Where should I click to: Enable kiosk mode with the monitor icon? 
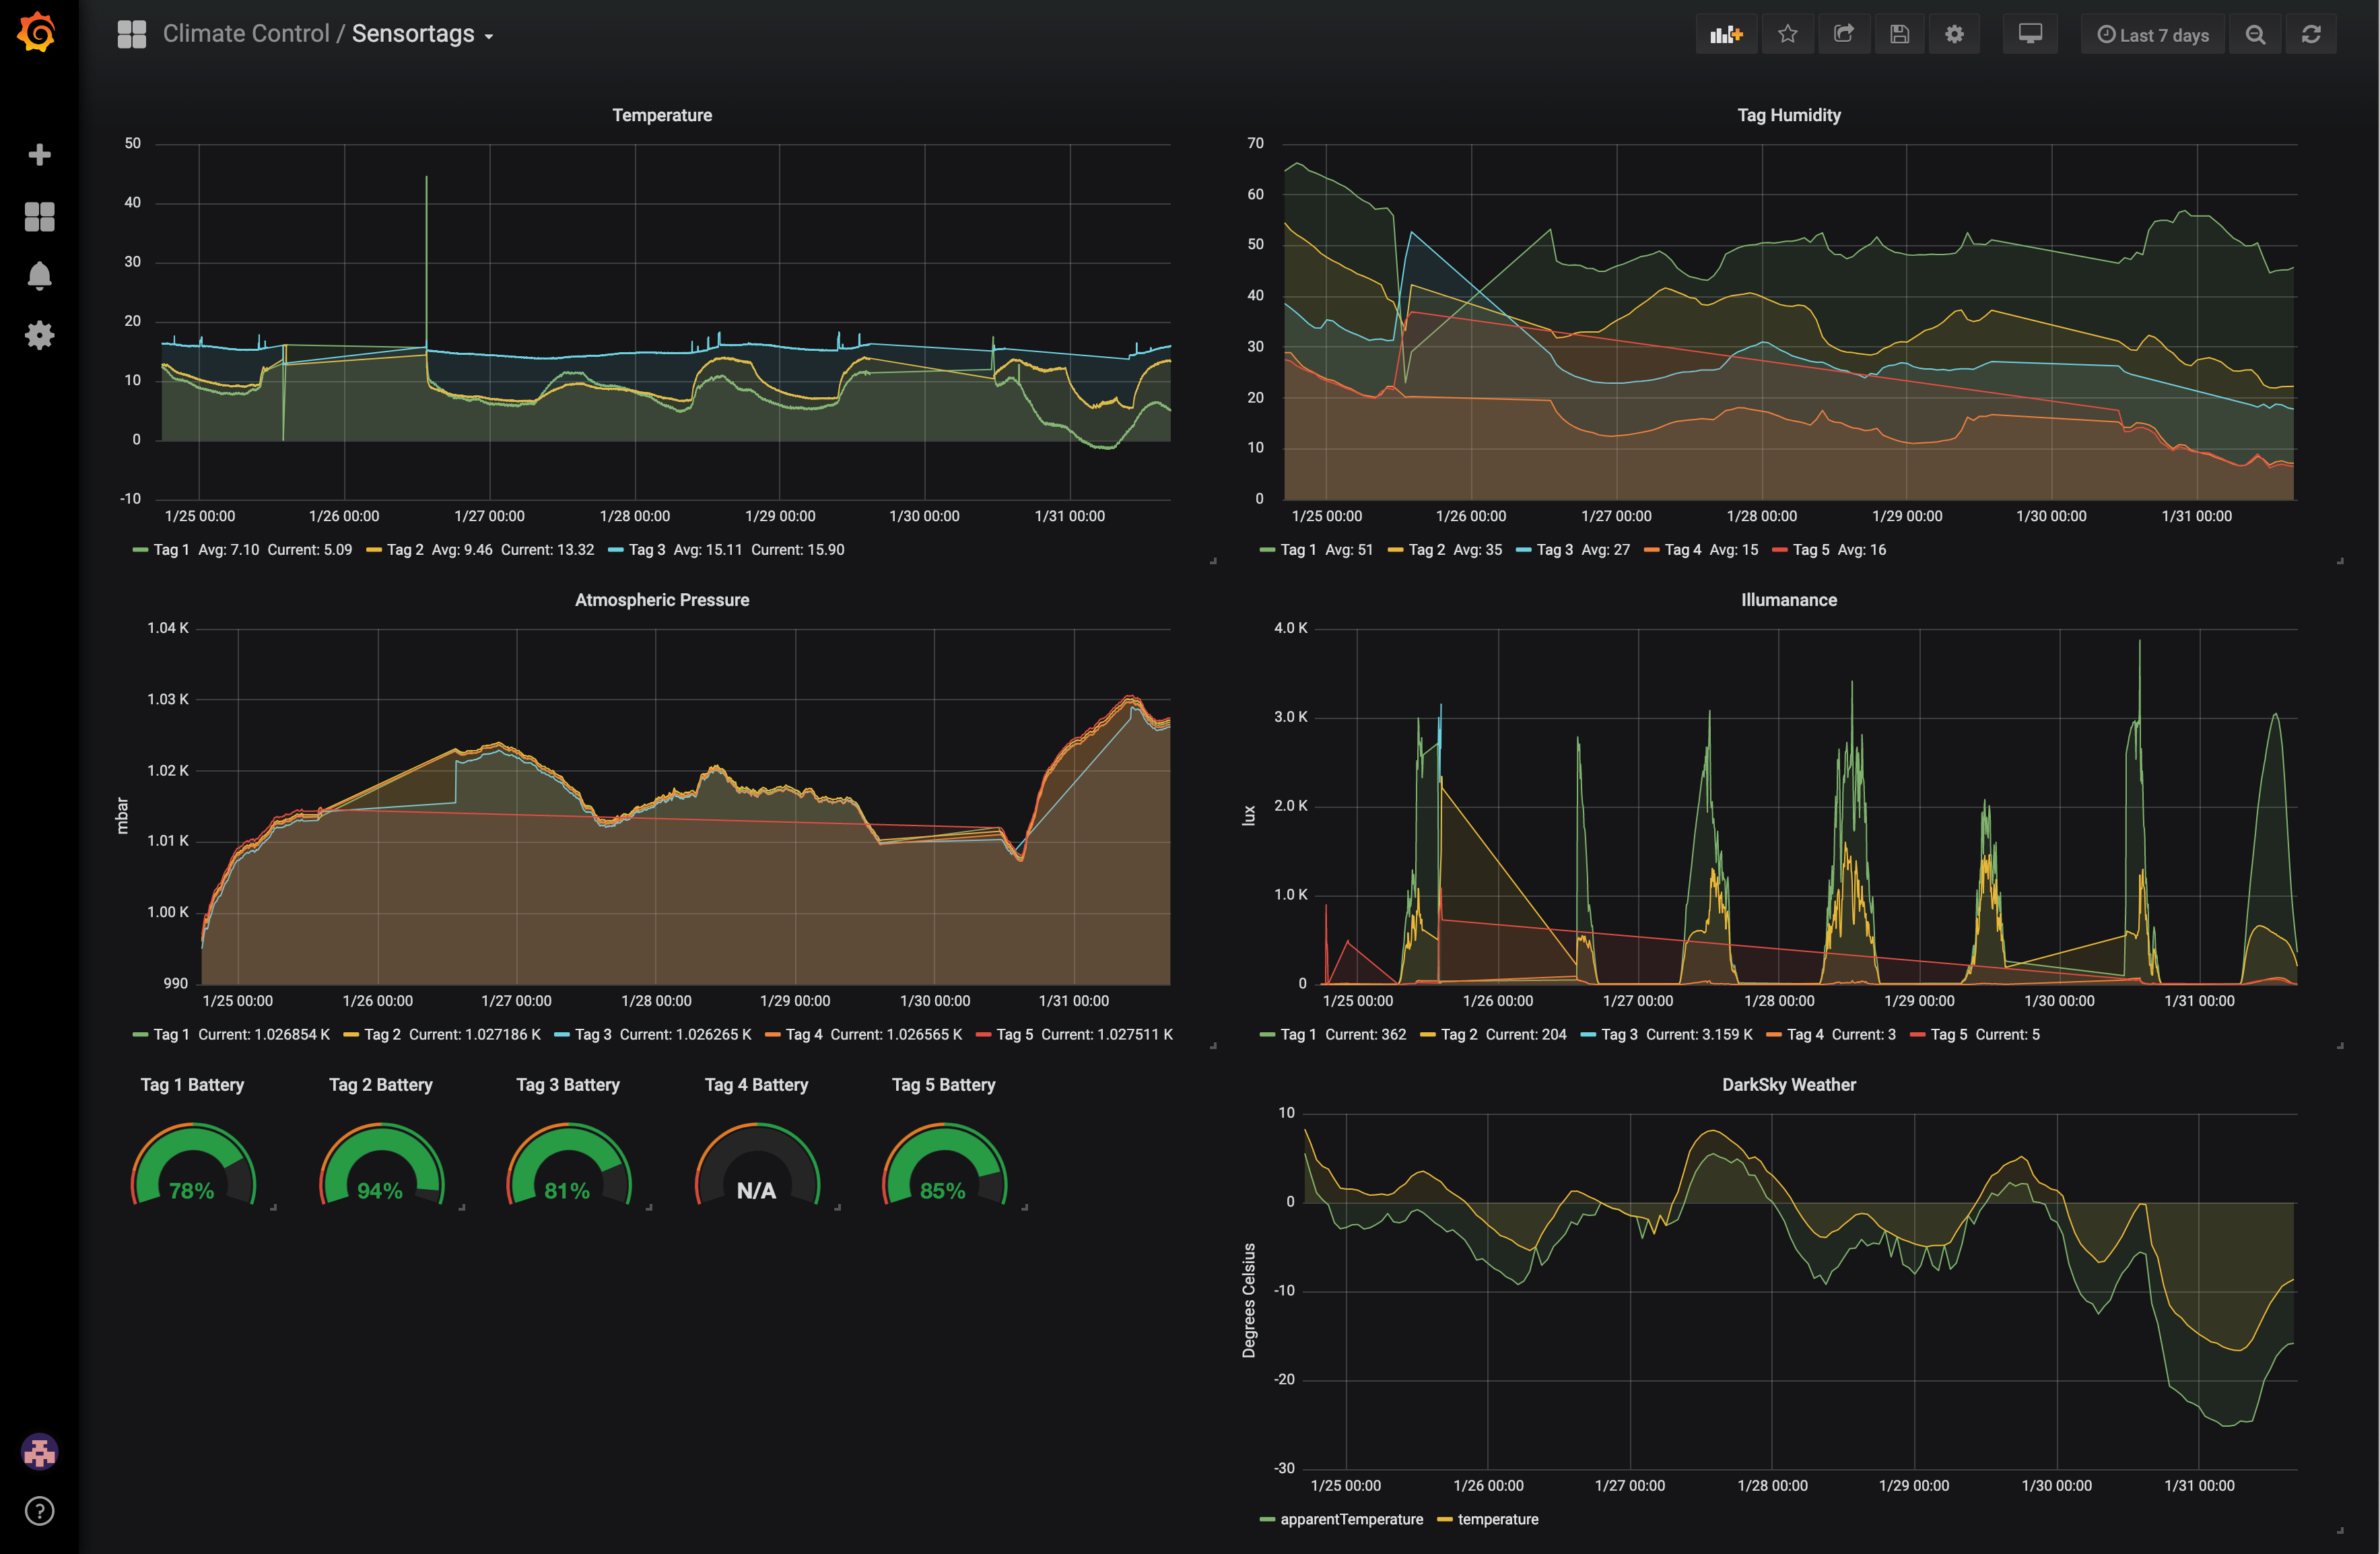point(2030,33)
